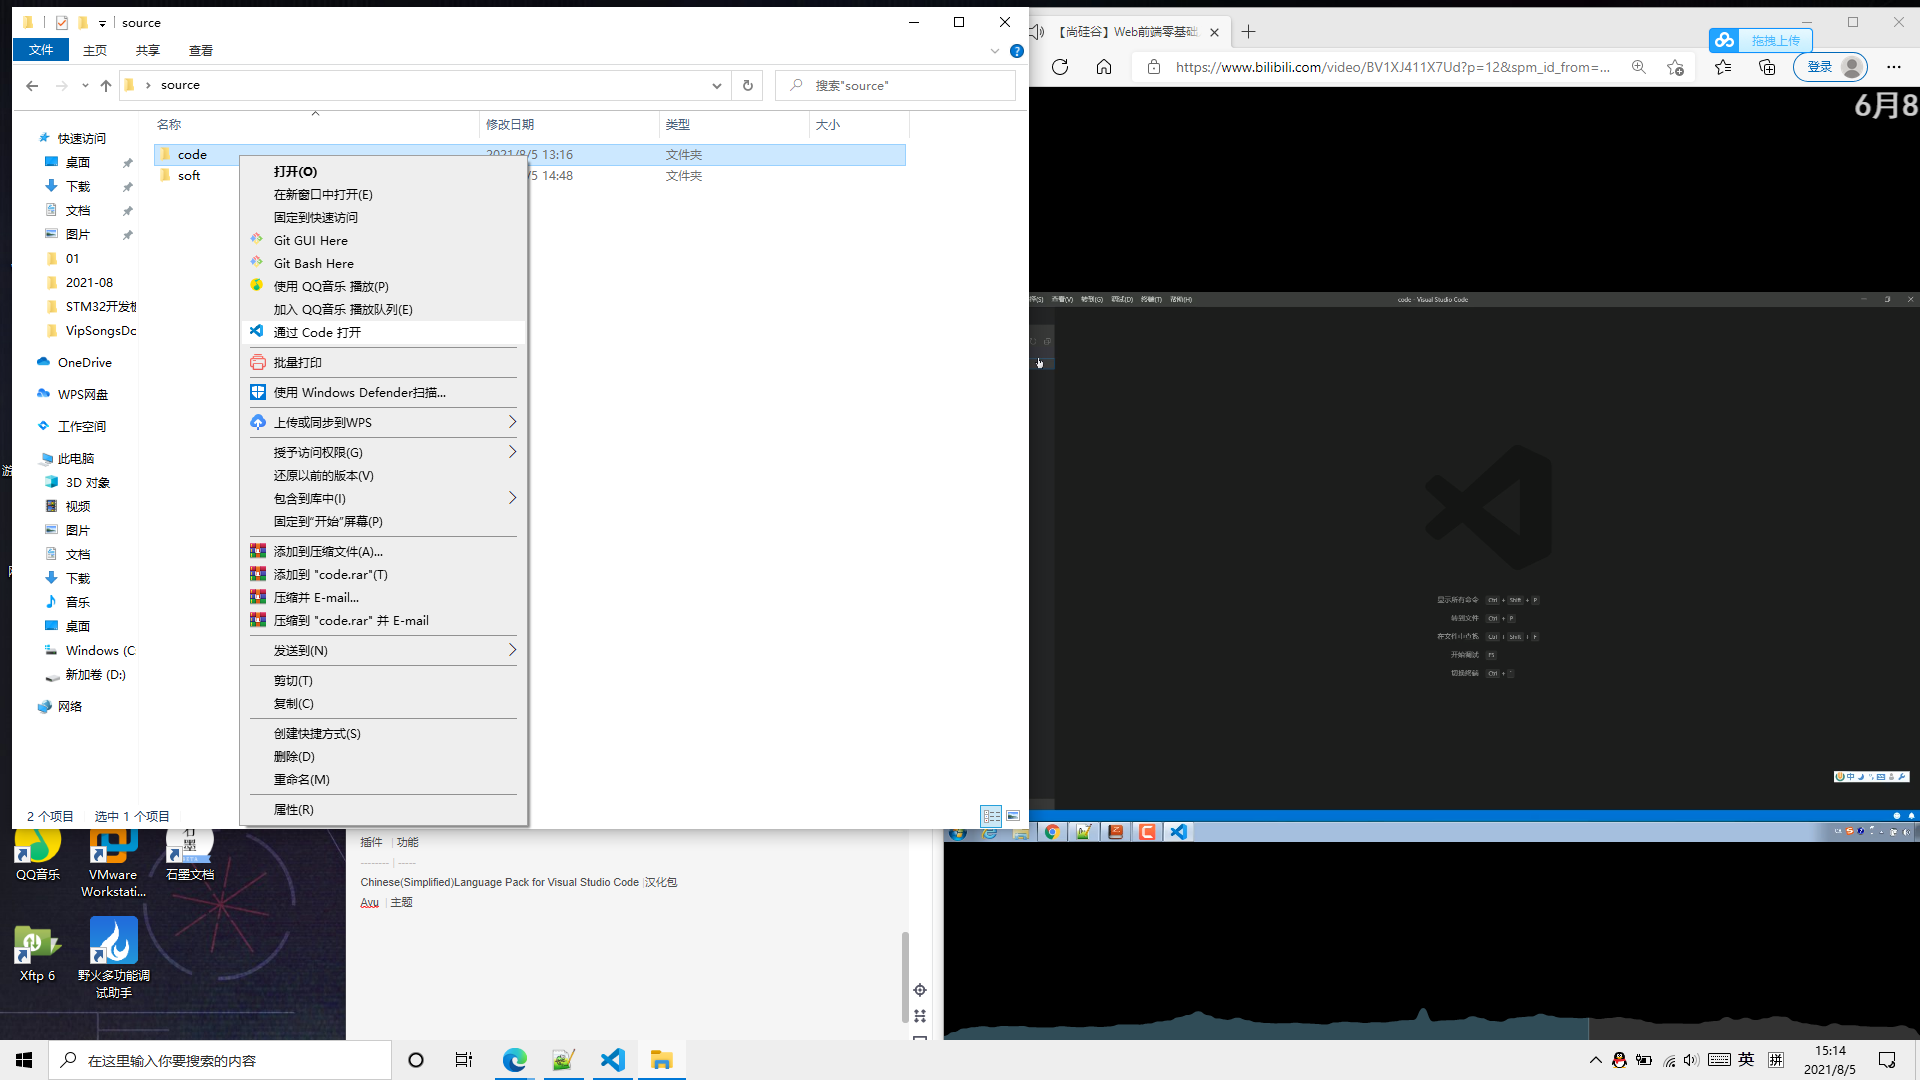Open Explorer help question mark icon

[1017, 51]
